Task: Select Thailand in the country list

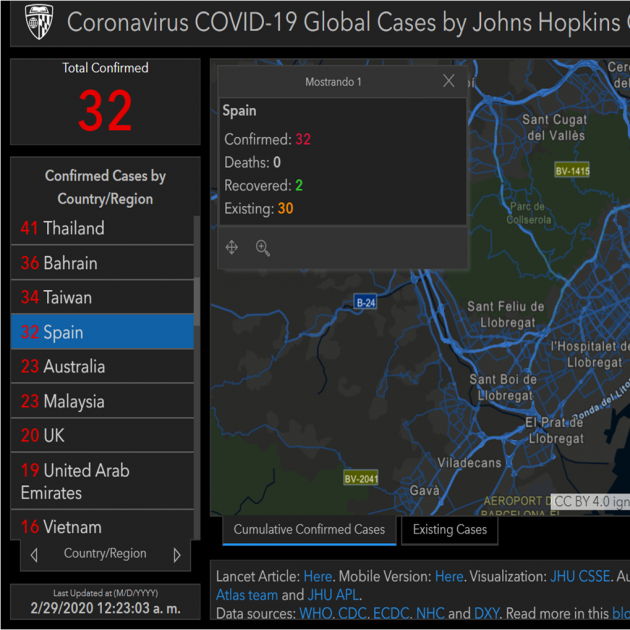Action: [x=102, y=228]
